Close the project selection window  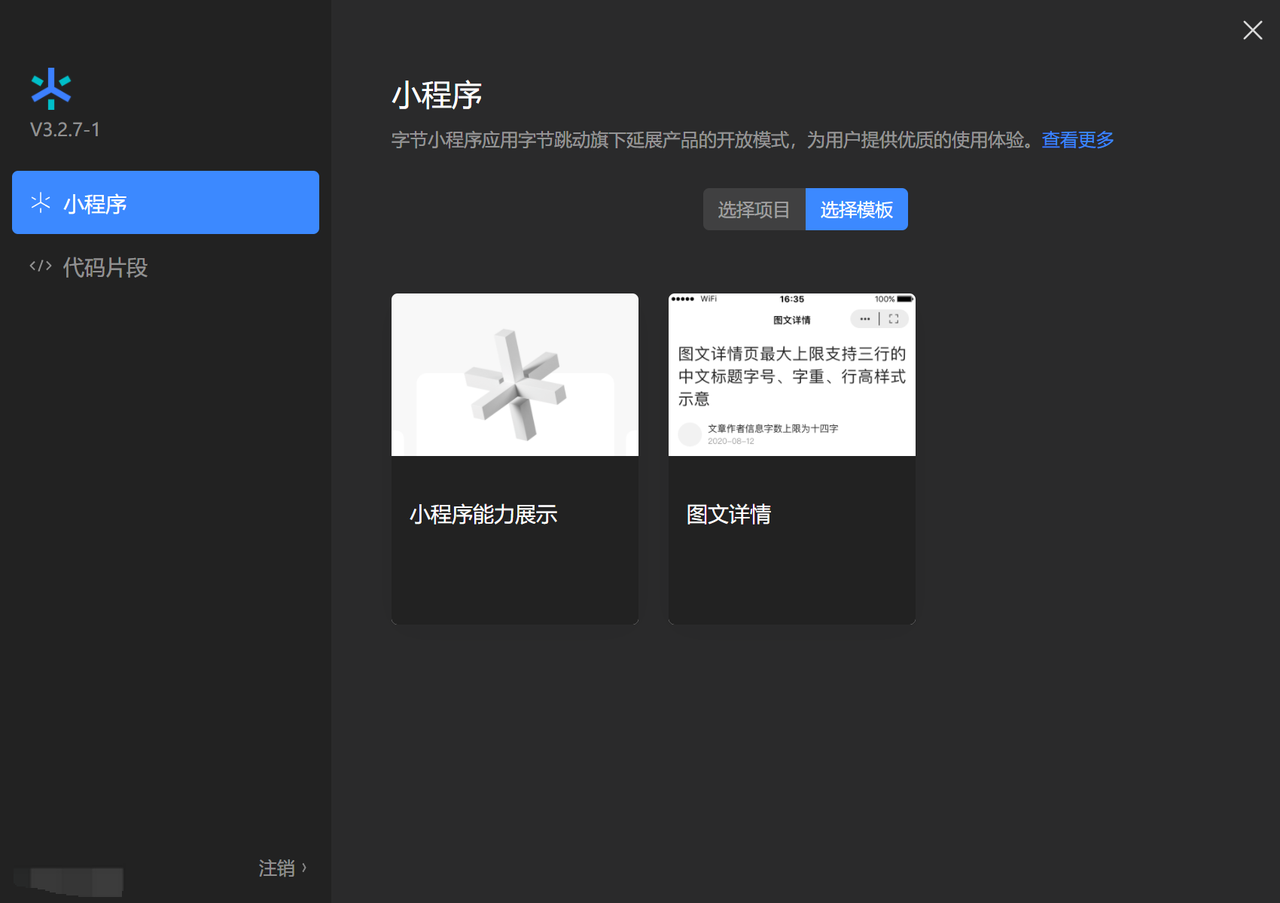1252,30
